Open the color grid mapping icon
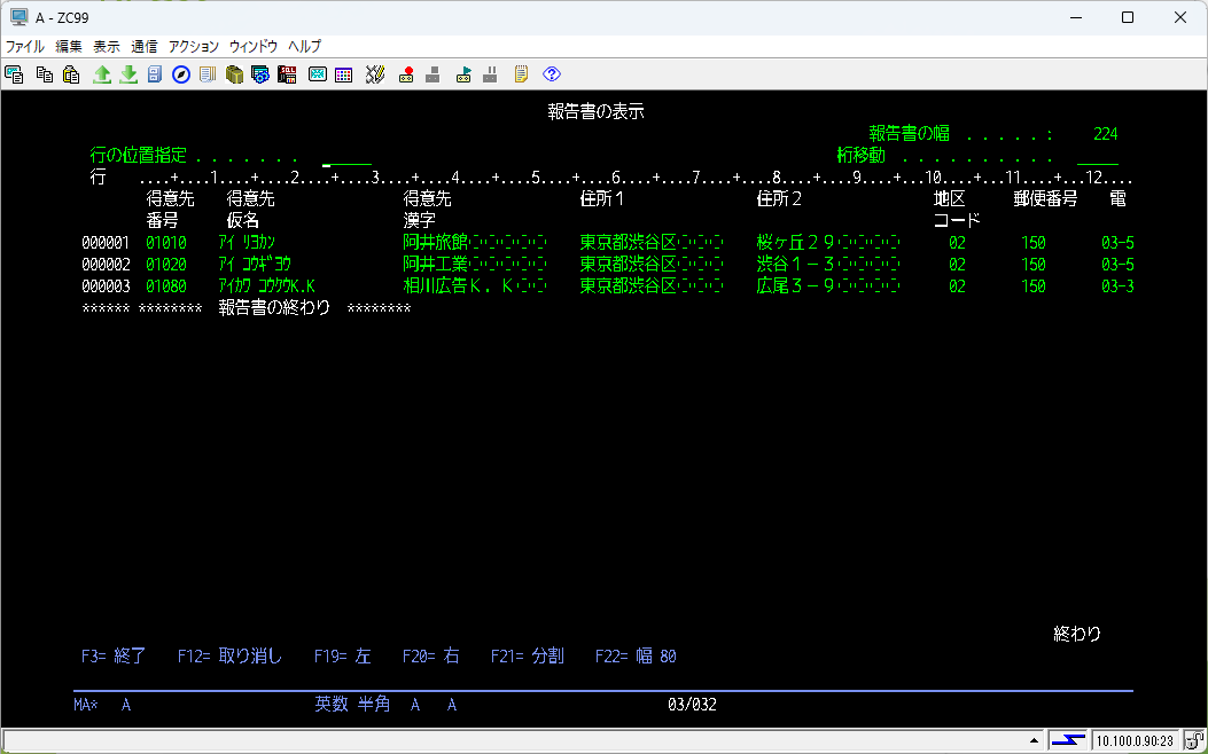 pyautogui.click(x=344, y=74)
